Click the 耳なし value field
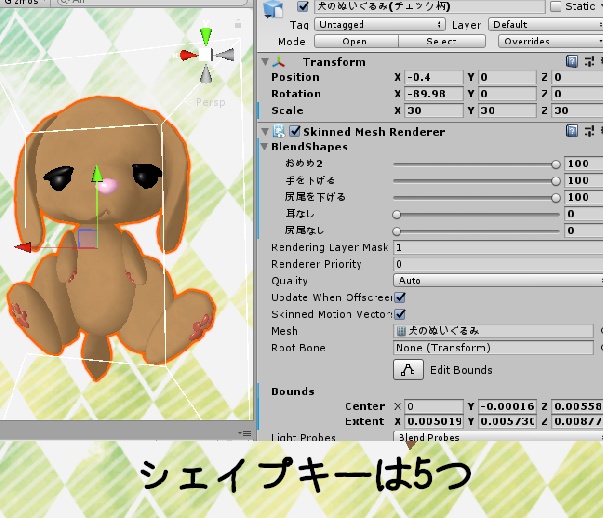The image size is (603, 518). [x=583, y=214]
